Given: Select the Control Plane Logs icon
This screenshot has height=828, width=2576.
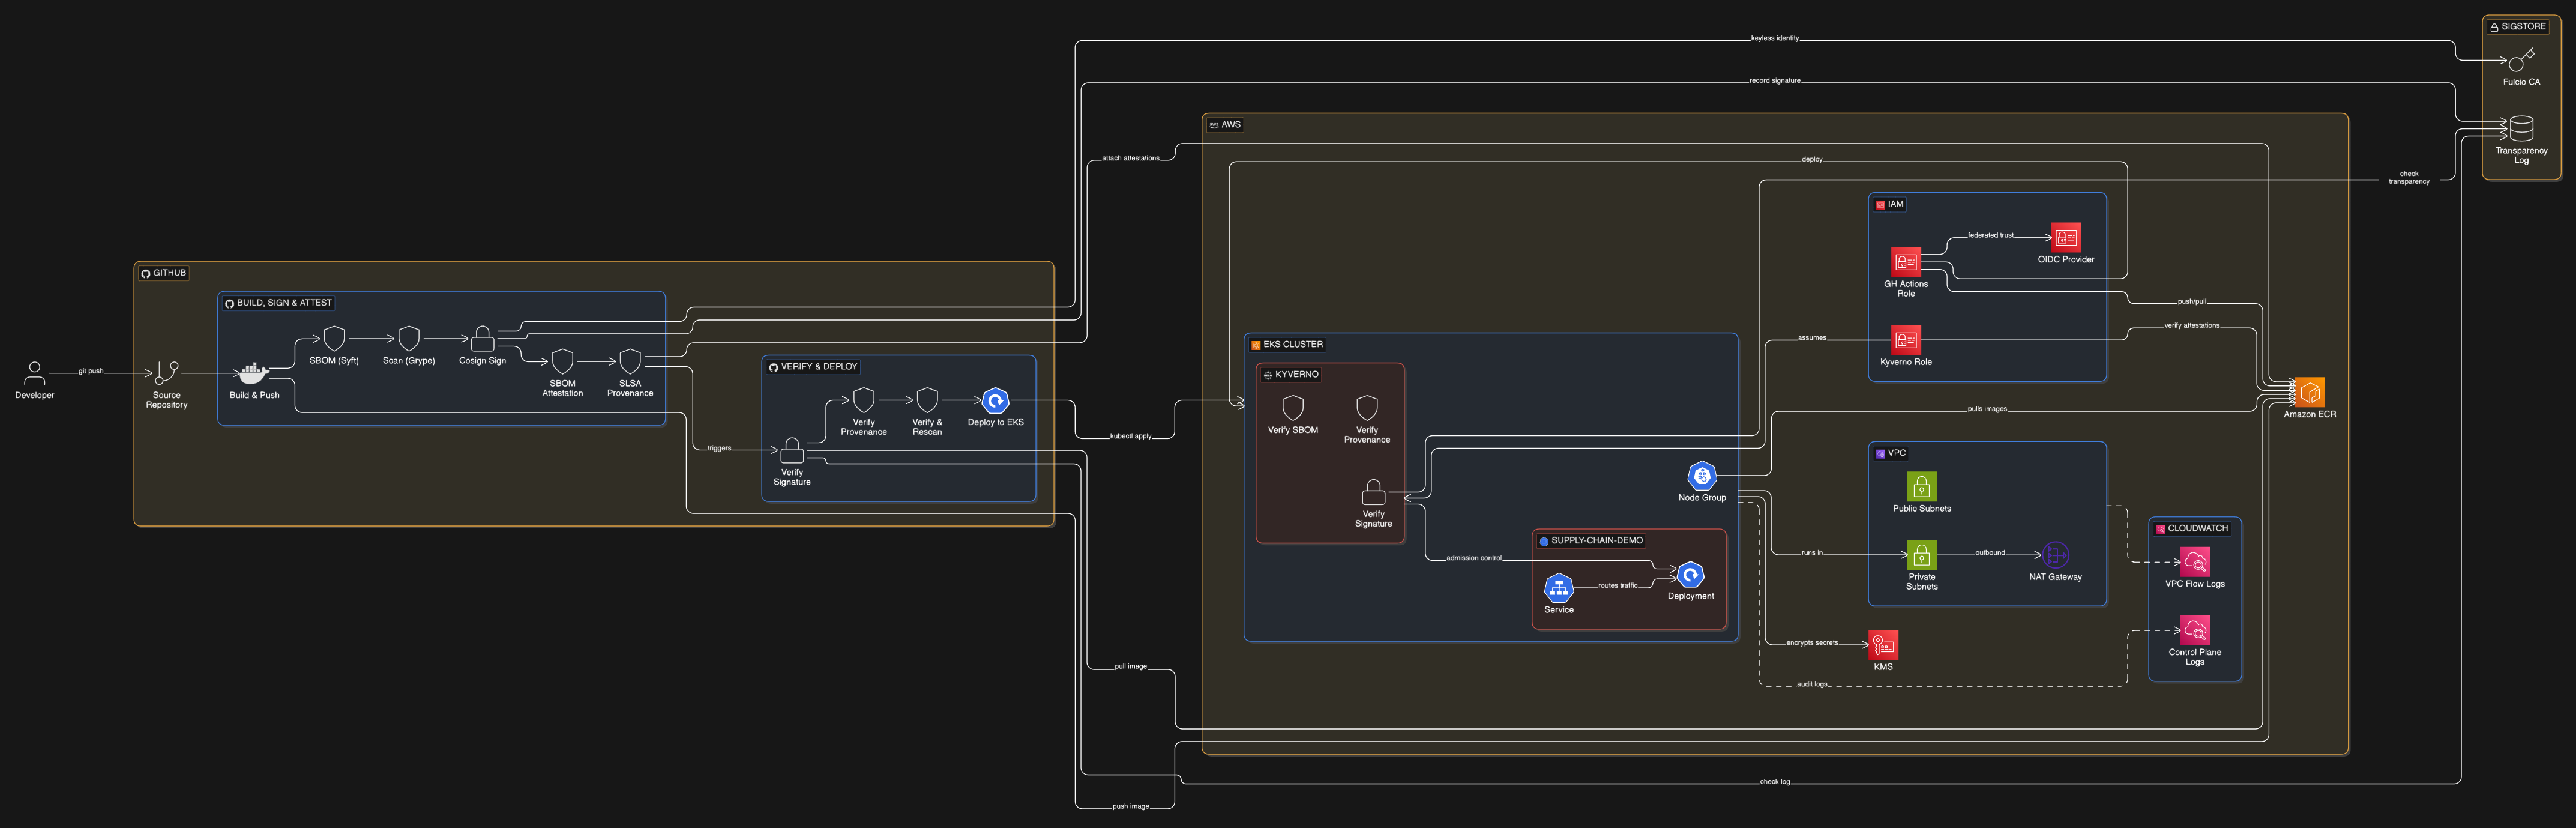Looking at the screenshot, I should pos(2195,630).
